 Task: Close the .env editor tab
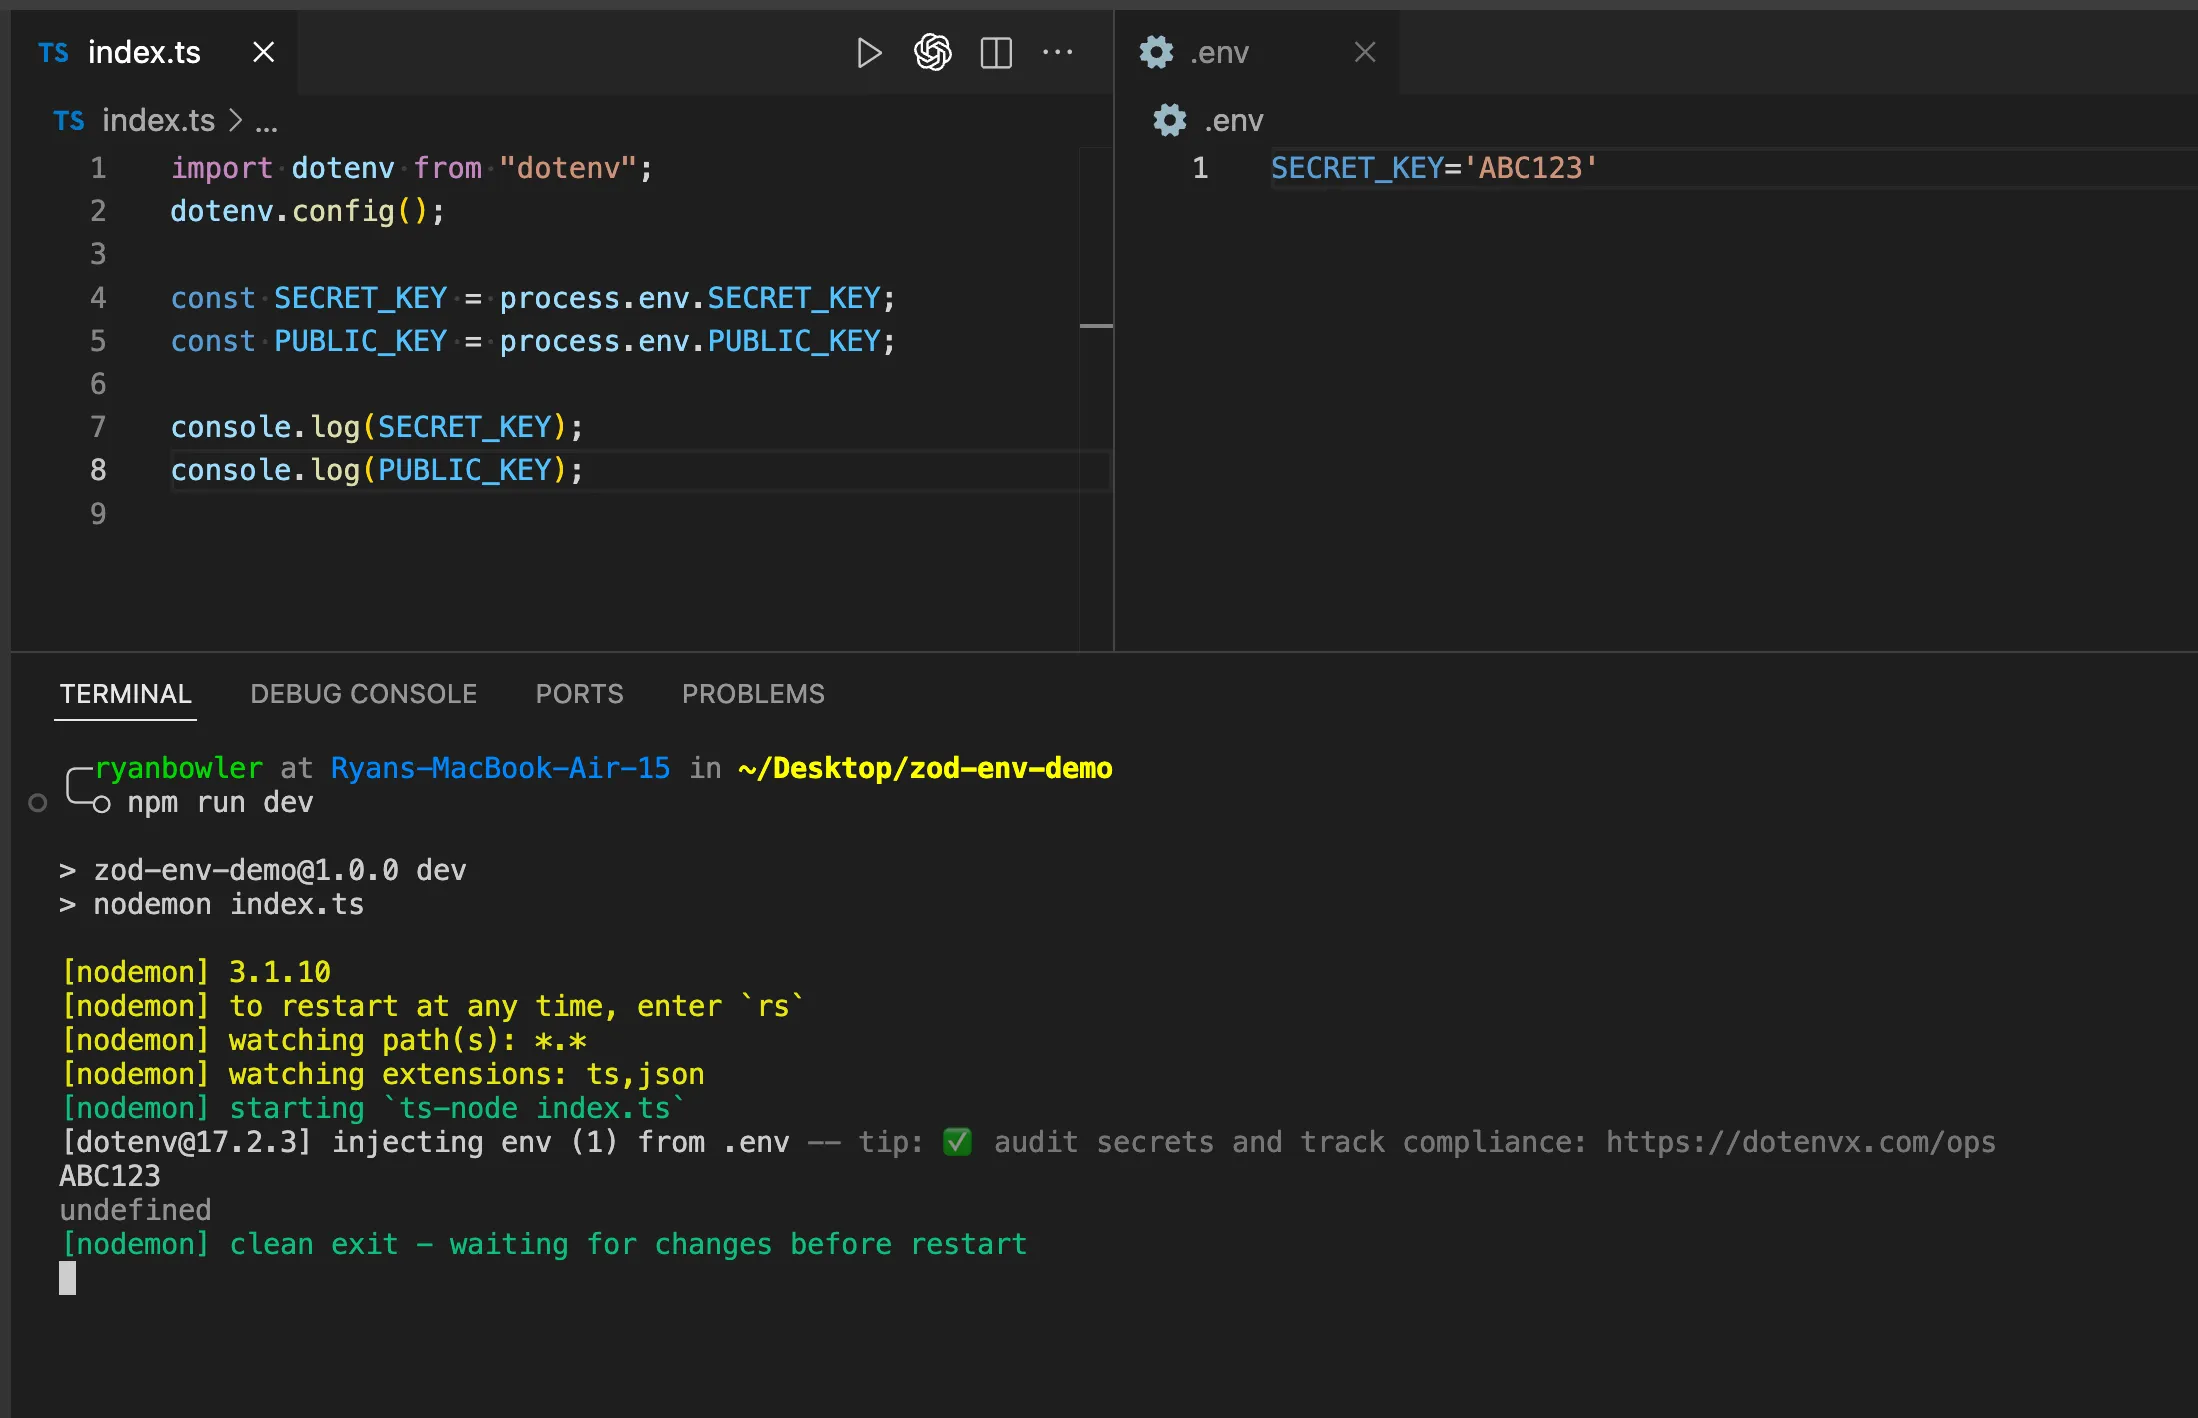point(1364,53)
